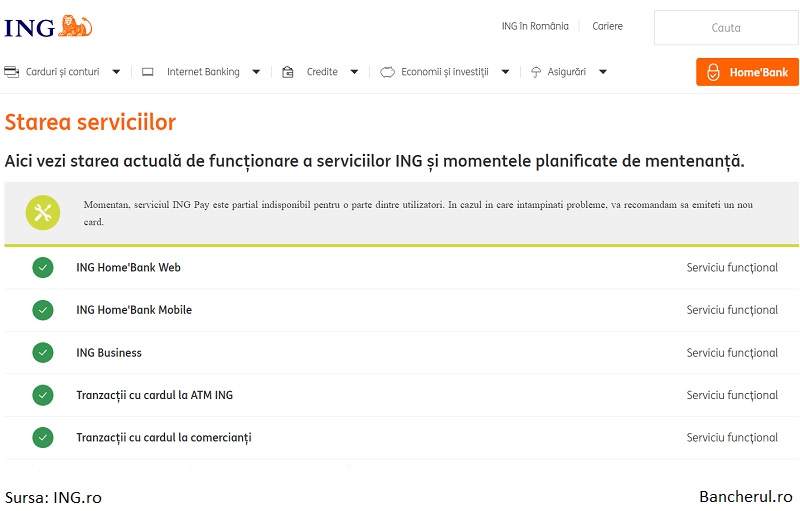Image resolution: width=800 pixels, height=511 pixels.
Task: Click the piggy bank icon beside Economii și investiții
Action: point(387,72)
